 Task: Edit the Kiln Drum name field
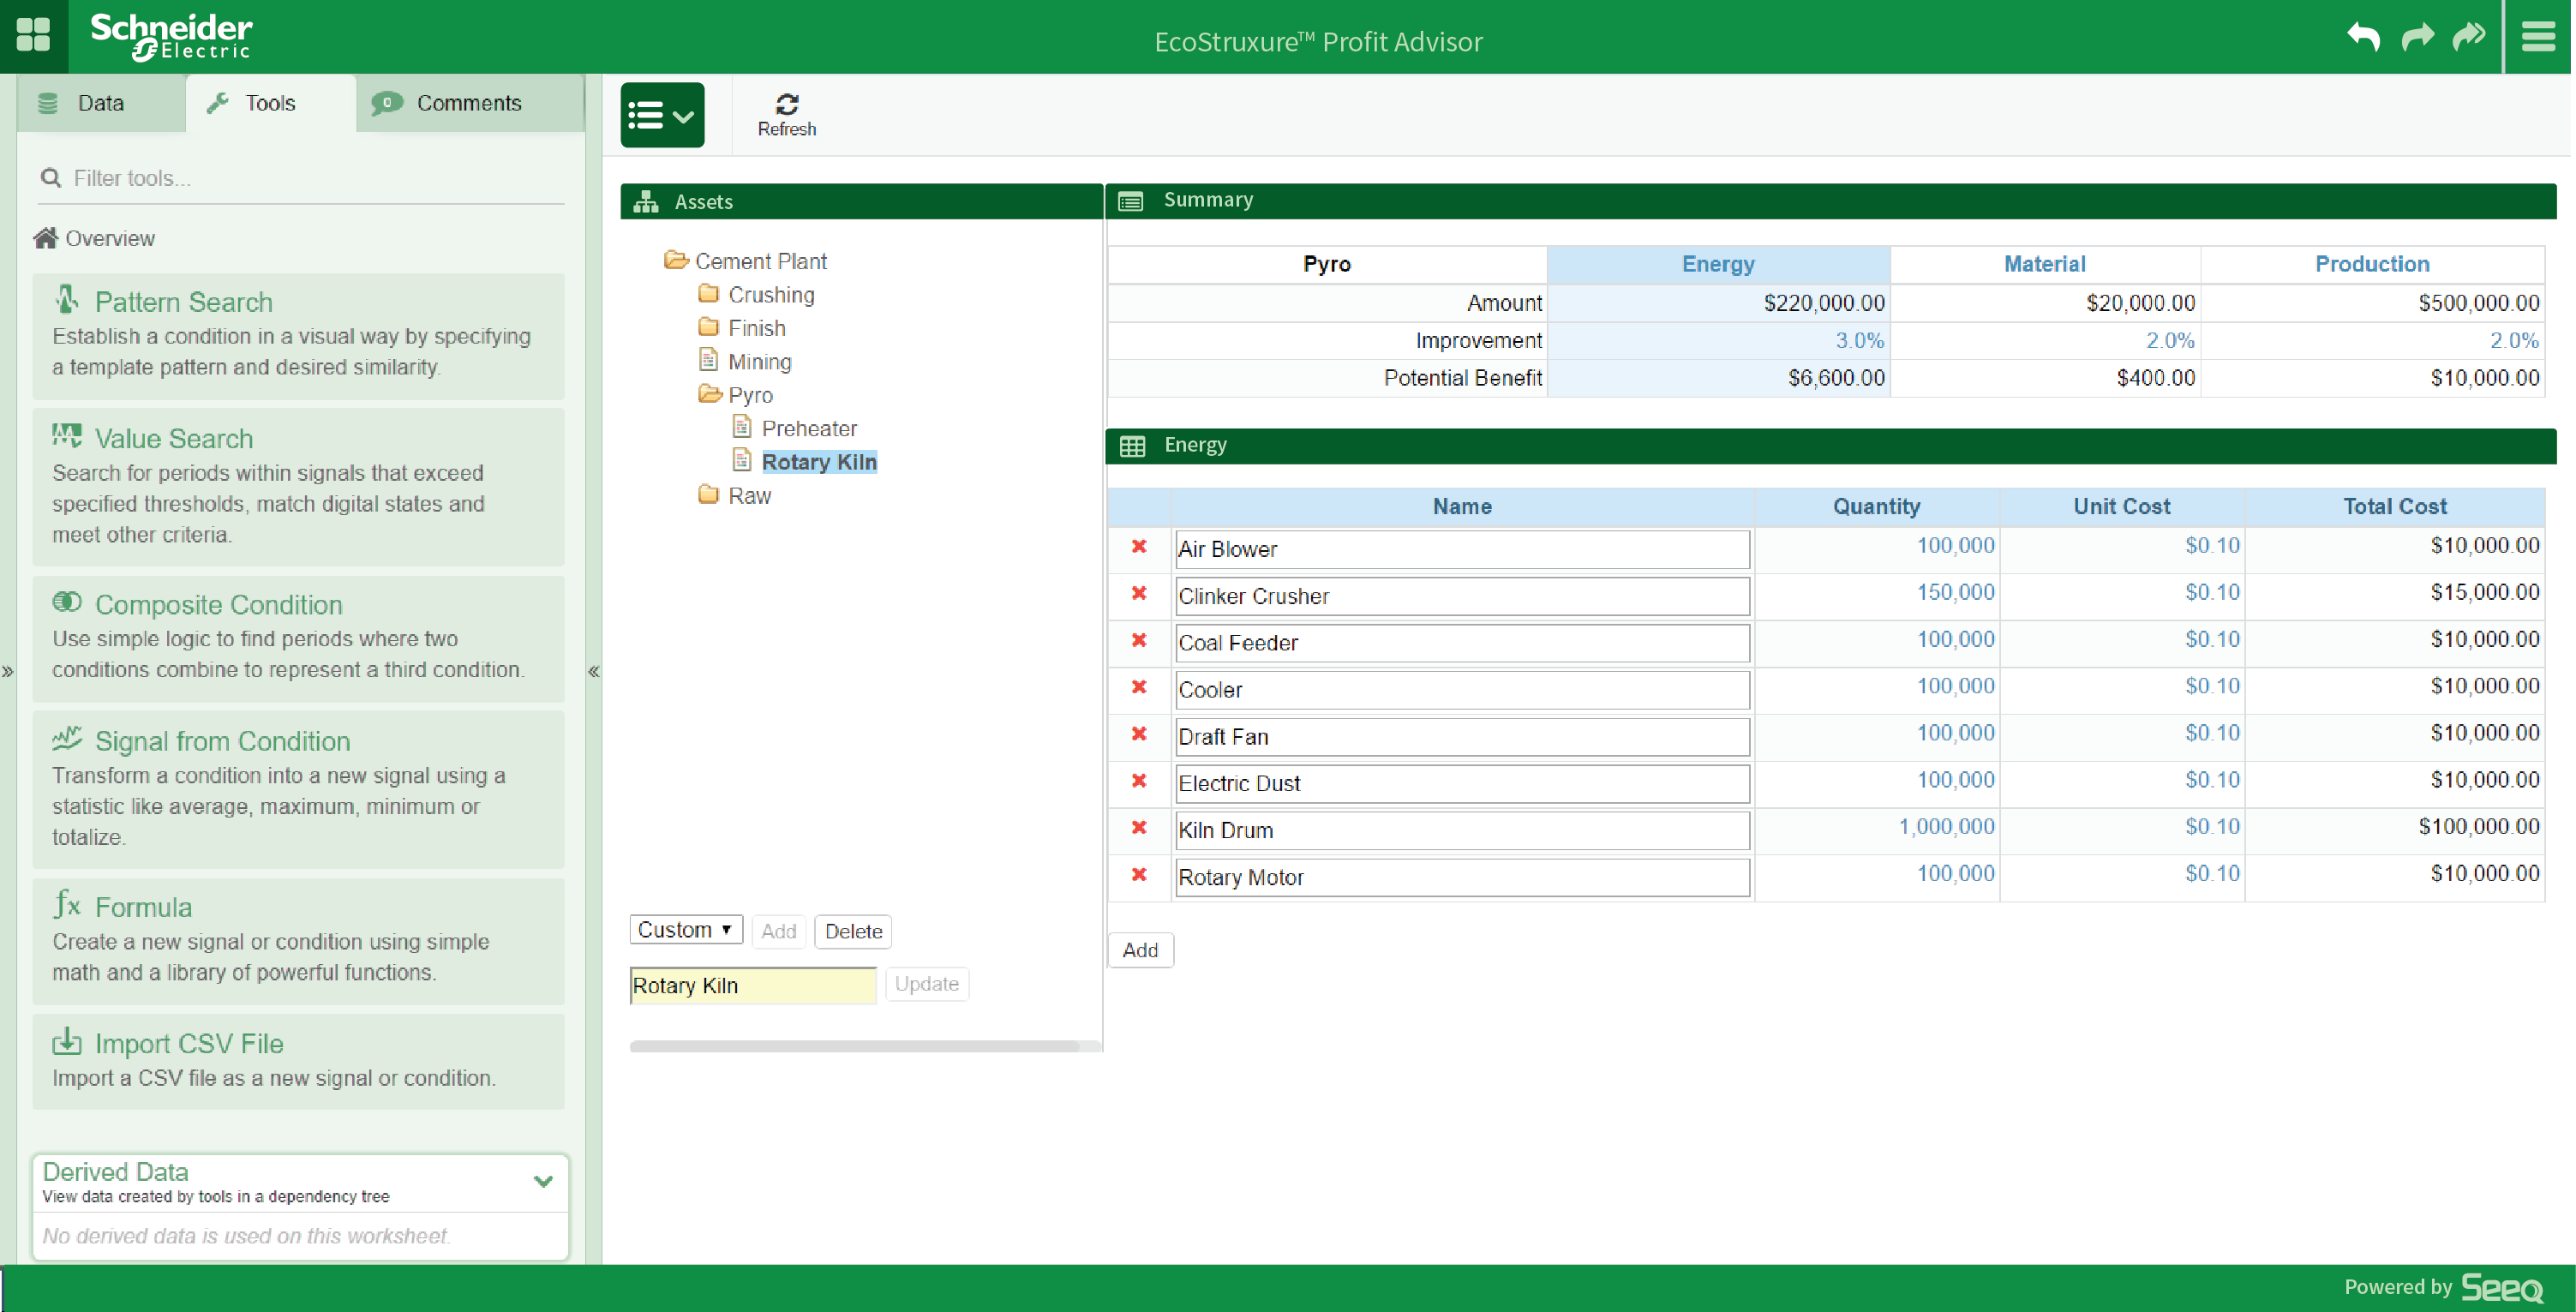tap(1462, 830)
